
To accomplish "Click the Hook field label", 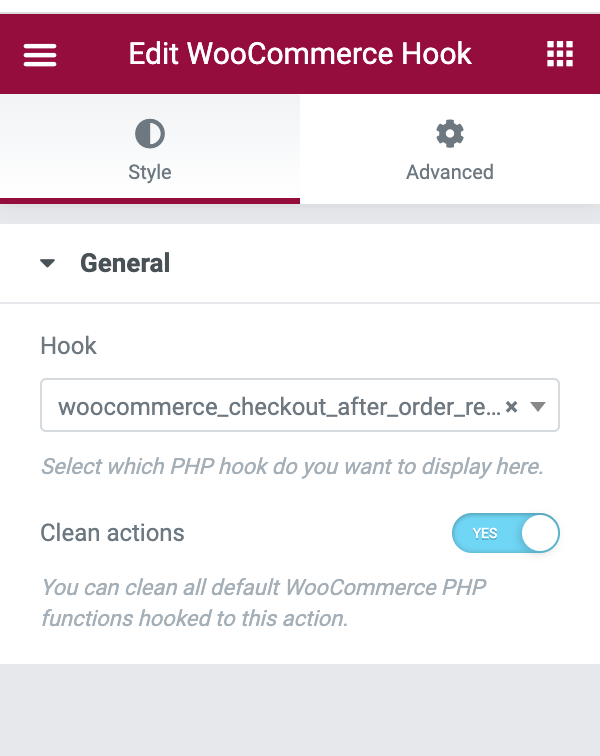I will click(68, 346).
